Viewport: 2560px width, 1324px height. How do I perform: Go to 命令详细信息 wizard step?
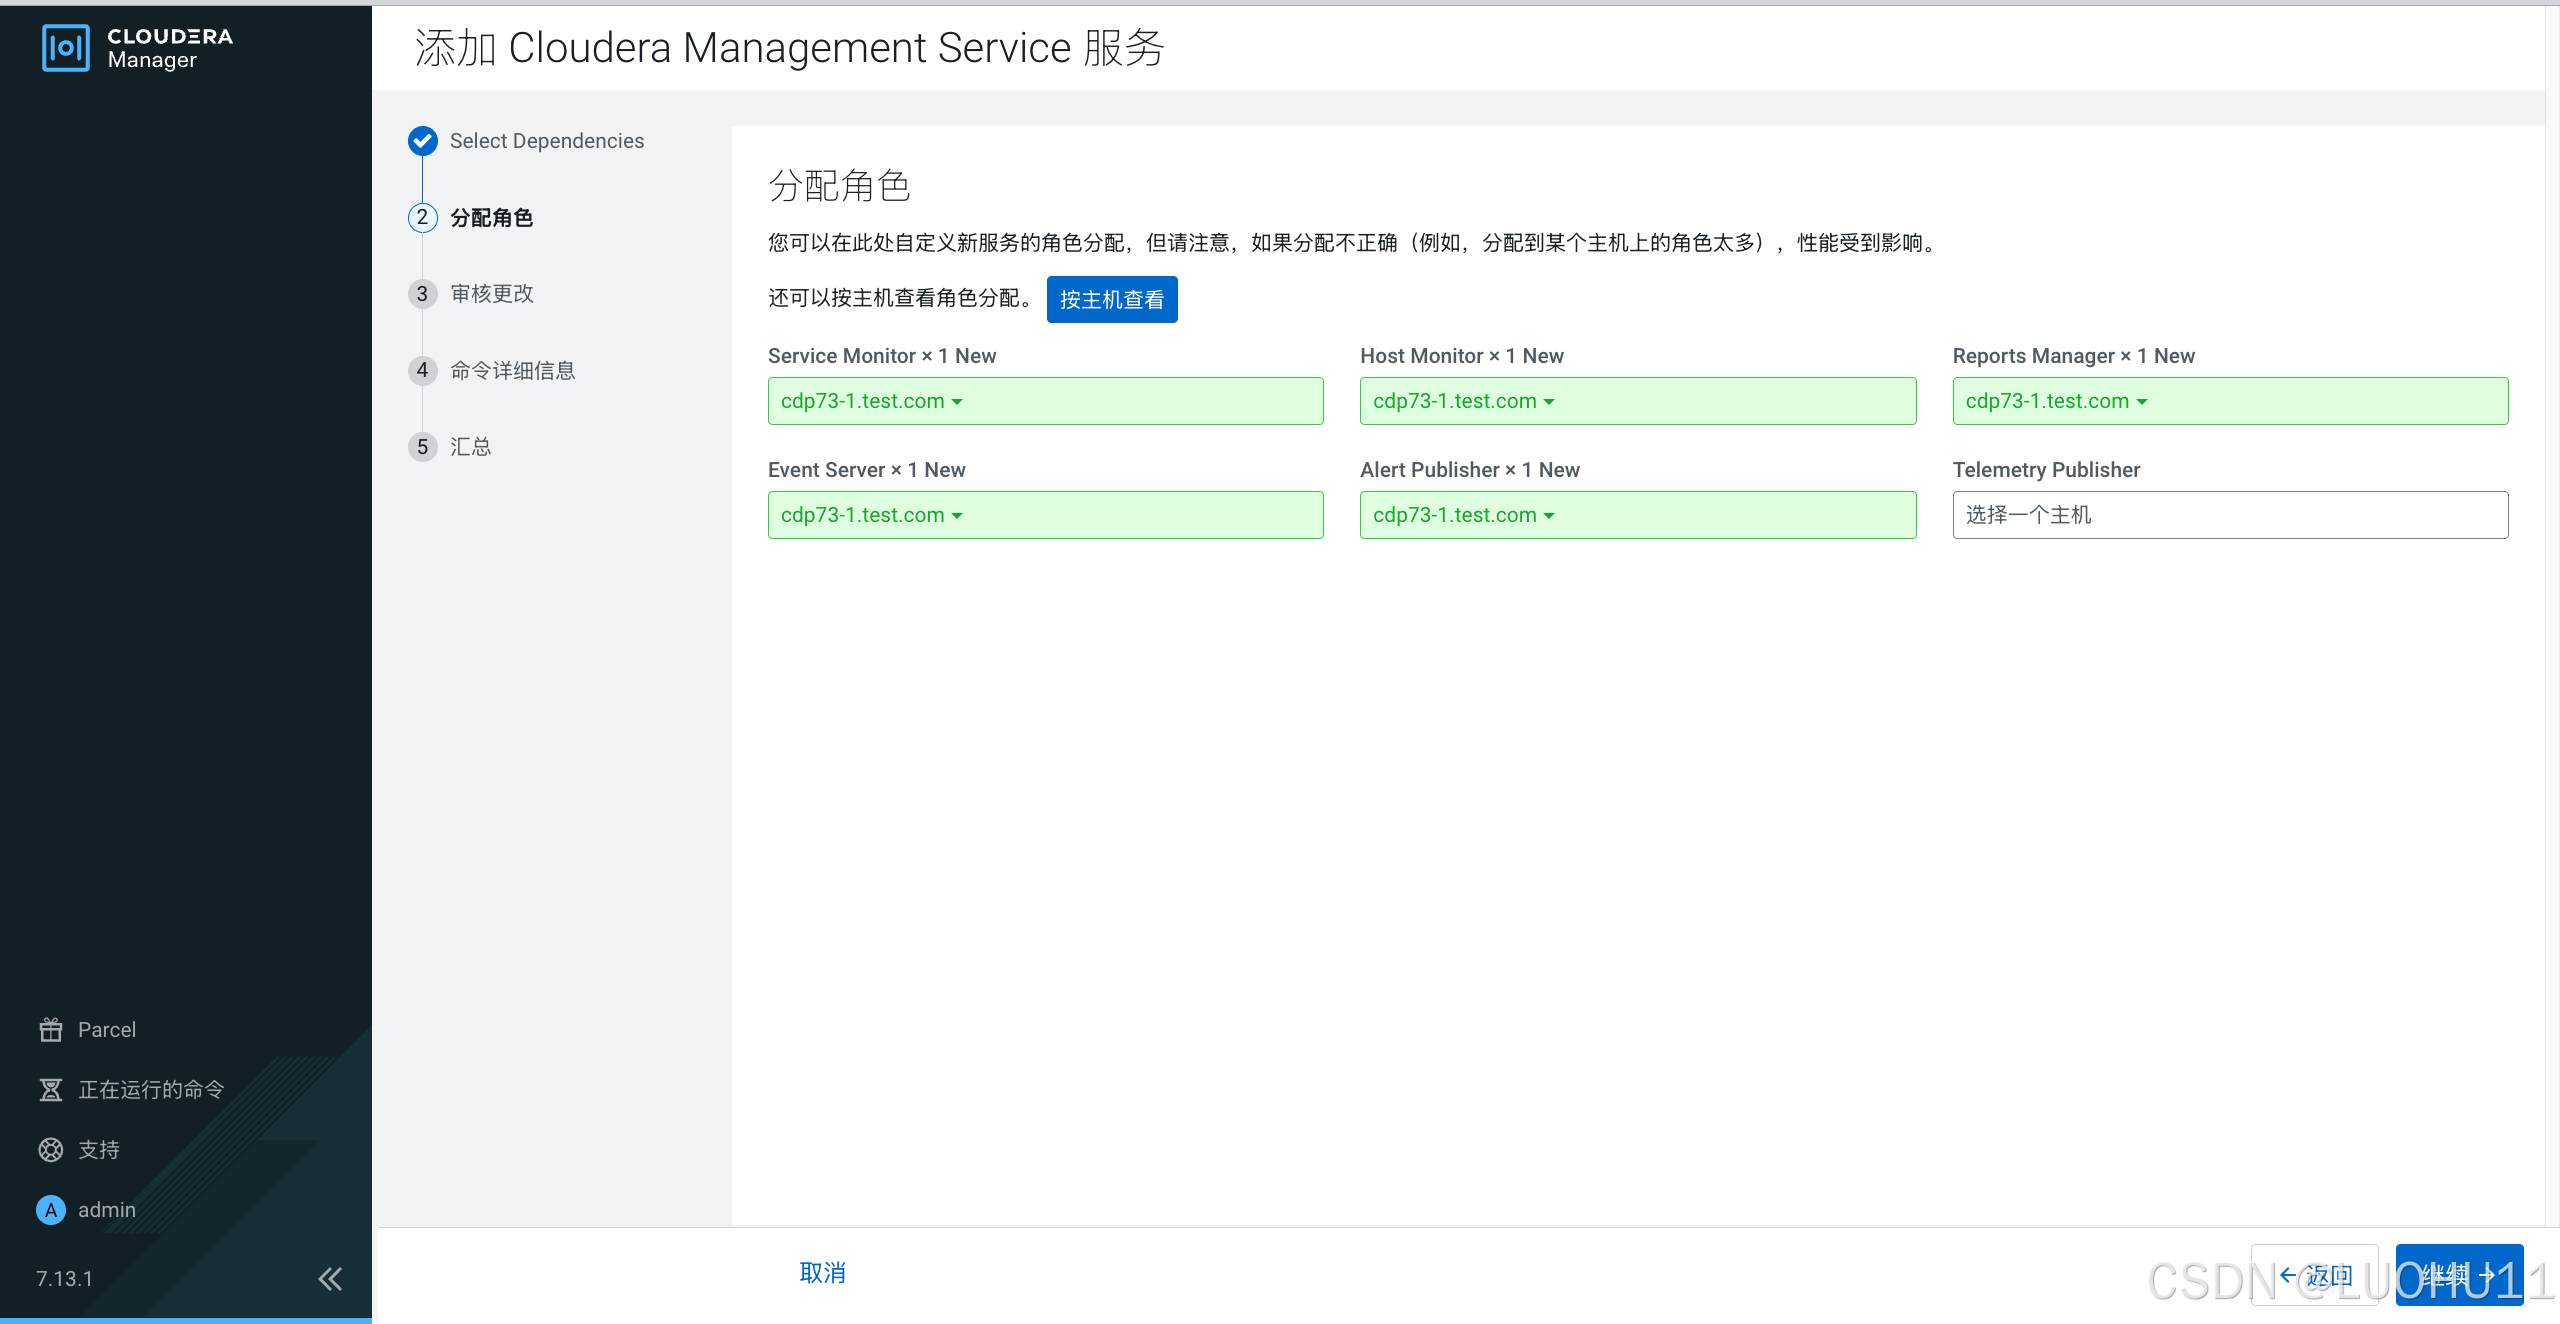pyautogui.click(x=512, y=371)
